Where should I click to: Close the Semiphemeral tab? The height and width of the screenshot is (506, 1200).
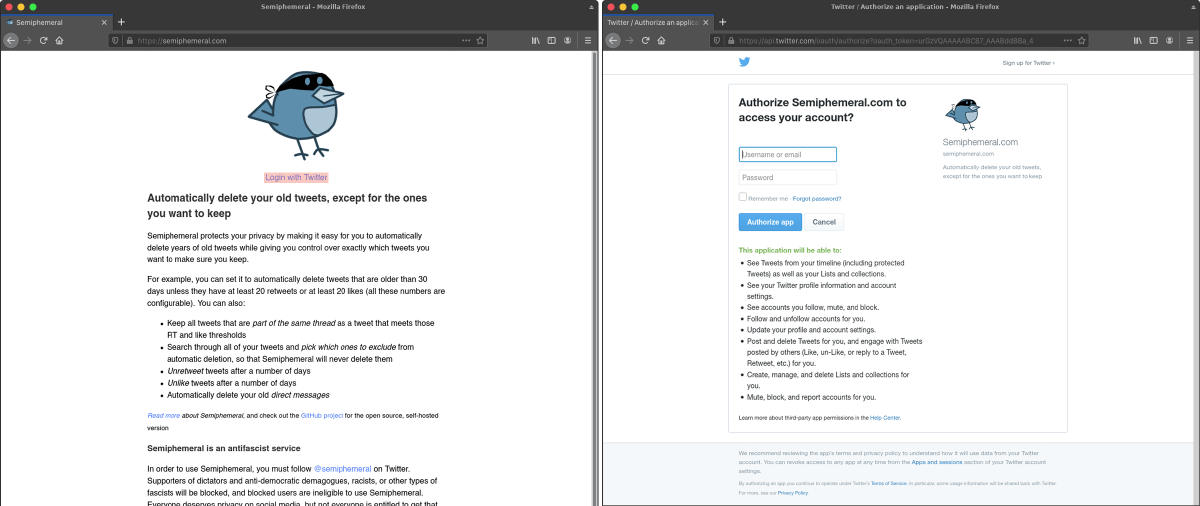click(x=104, y=21)
